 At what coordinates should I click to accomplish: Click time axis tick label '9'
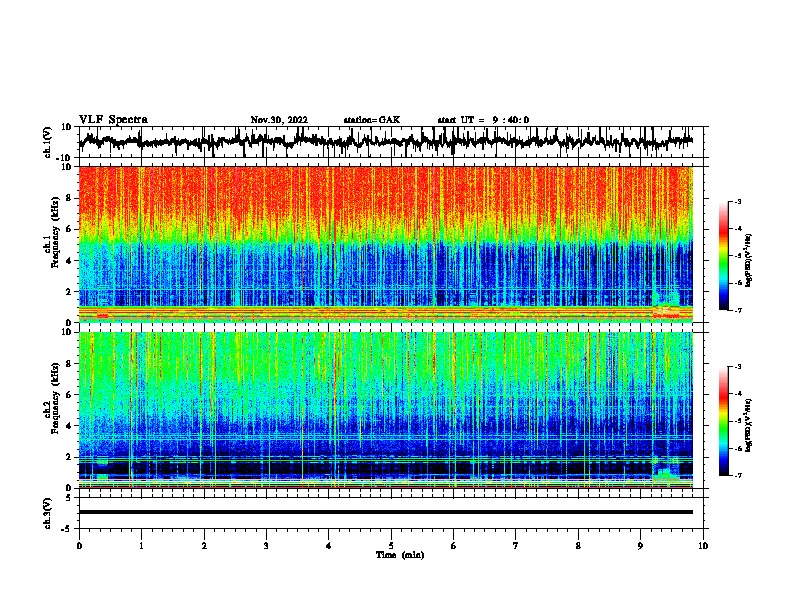[x=640, y=545]
